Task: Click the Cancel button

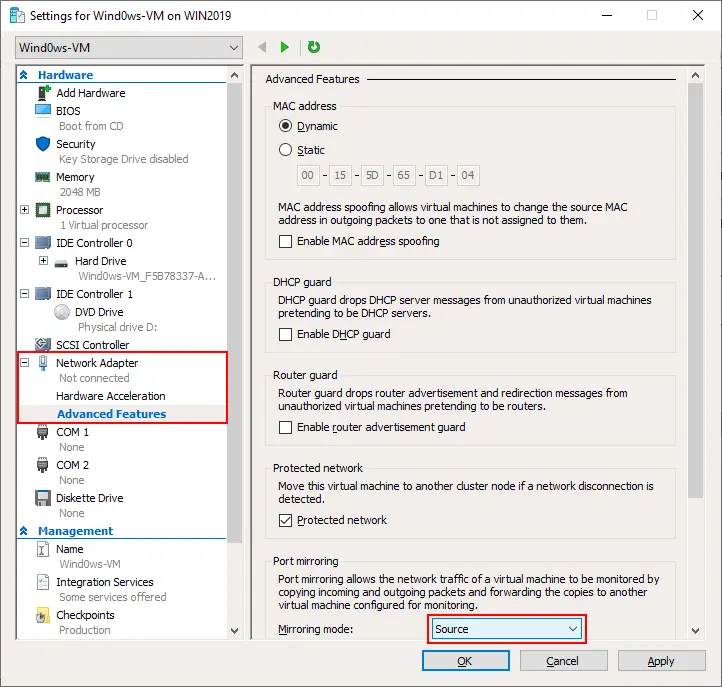Action: click(x=563, y=661)
